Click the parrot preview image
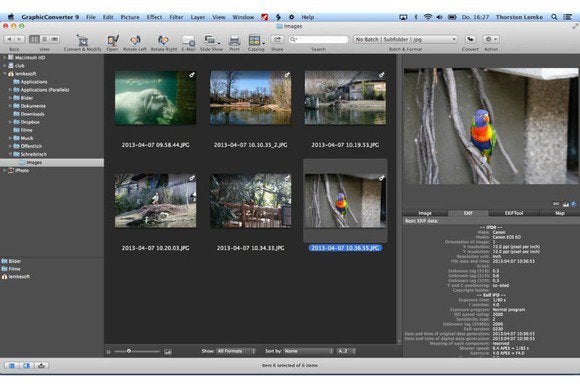The image size is (580, 388). (490, 126)
